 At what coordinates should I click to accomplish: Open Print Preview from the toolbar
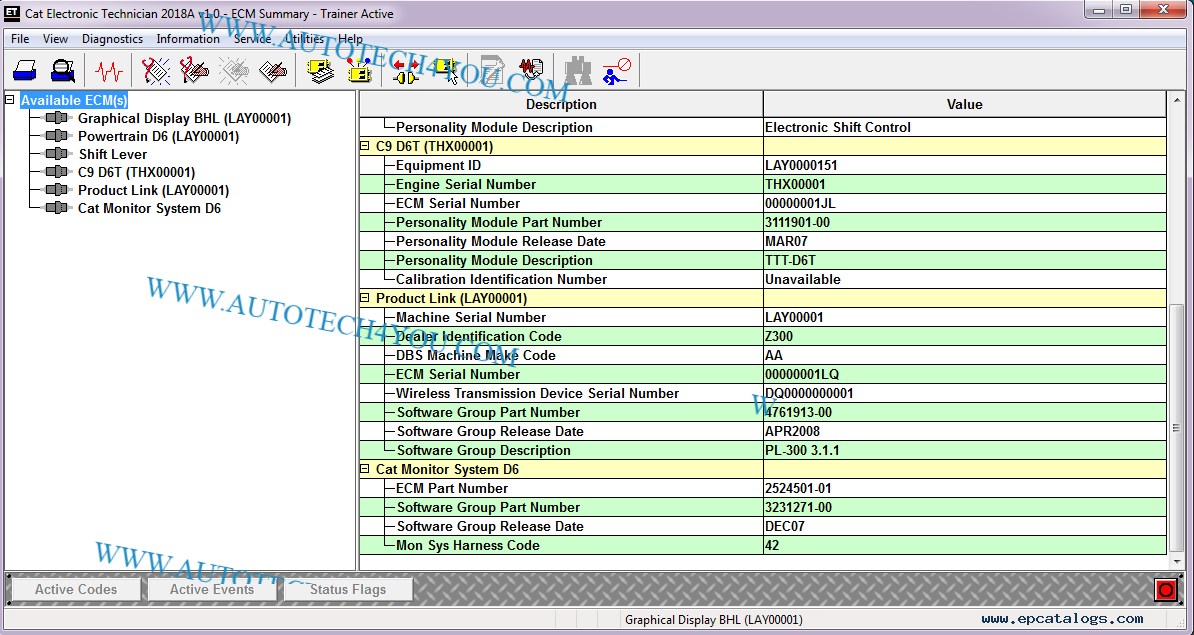[x=63, y=71]
